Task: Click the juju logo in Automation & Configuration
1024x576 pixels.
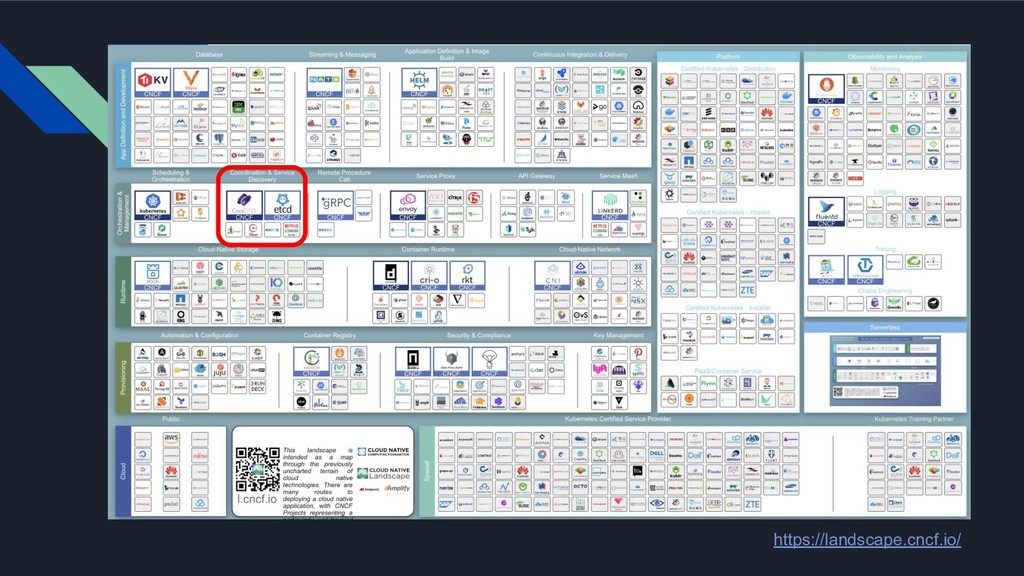Action: pyautogui.click(x=219, y=370)
